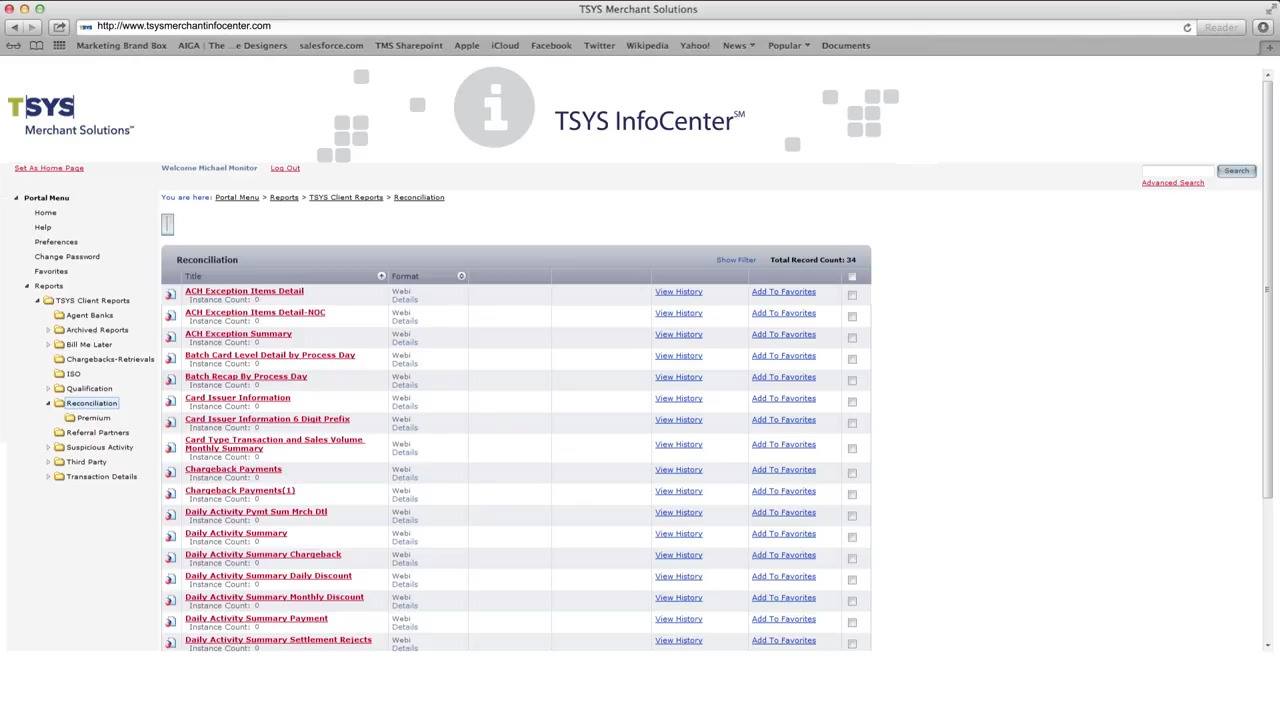
Task: Click the InfoCenter round info icon
Action: pos(494,107)
